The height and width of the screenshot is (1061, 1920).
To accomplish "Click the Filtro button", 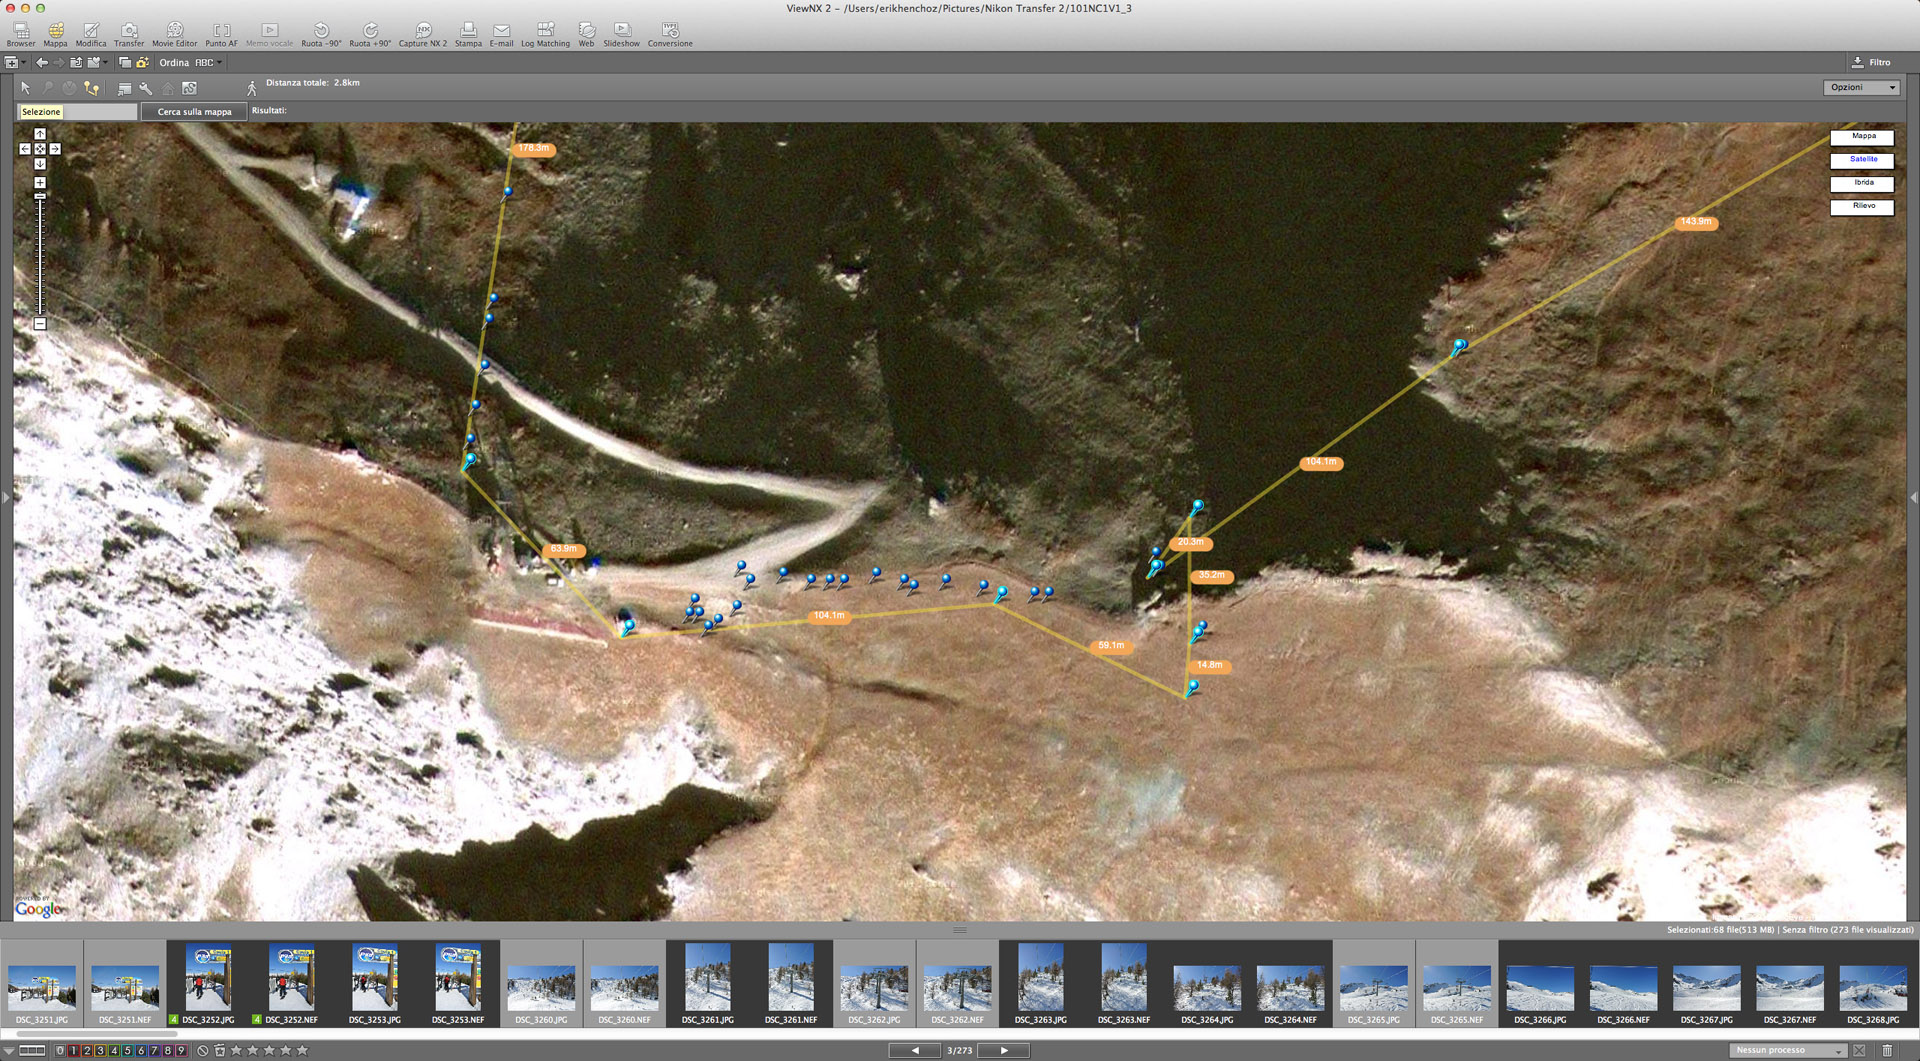I will coord(1871,62).
